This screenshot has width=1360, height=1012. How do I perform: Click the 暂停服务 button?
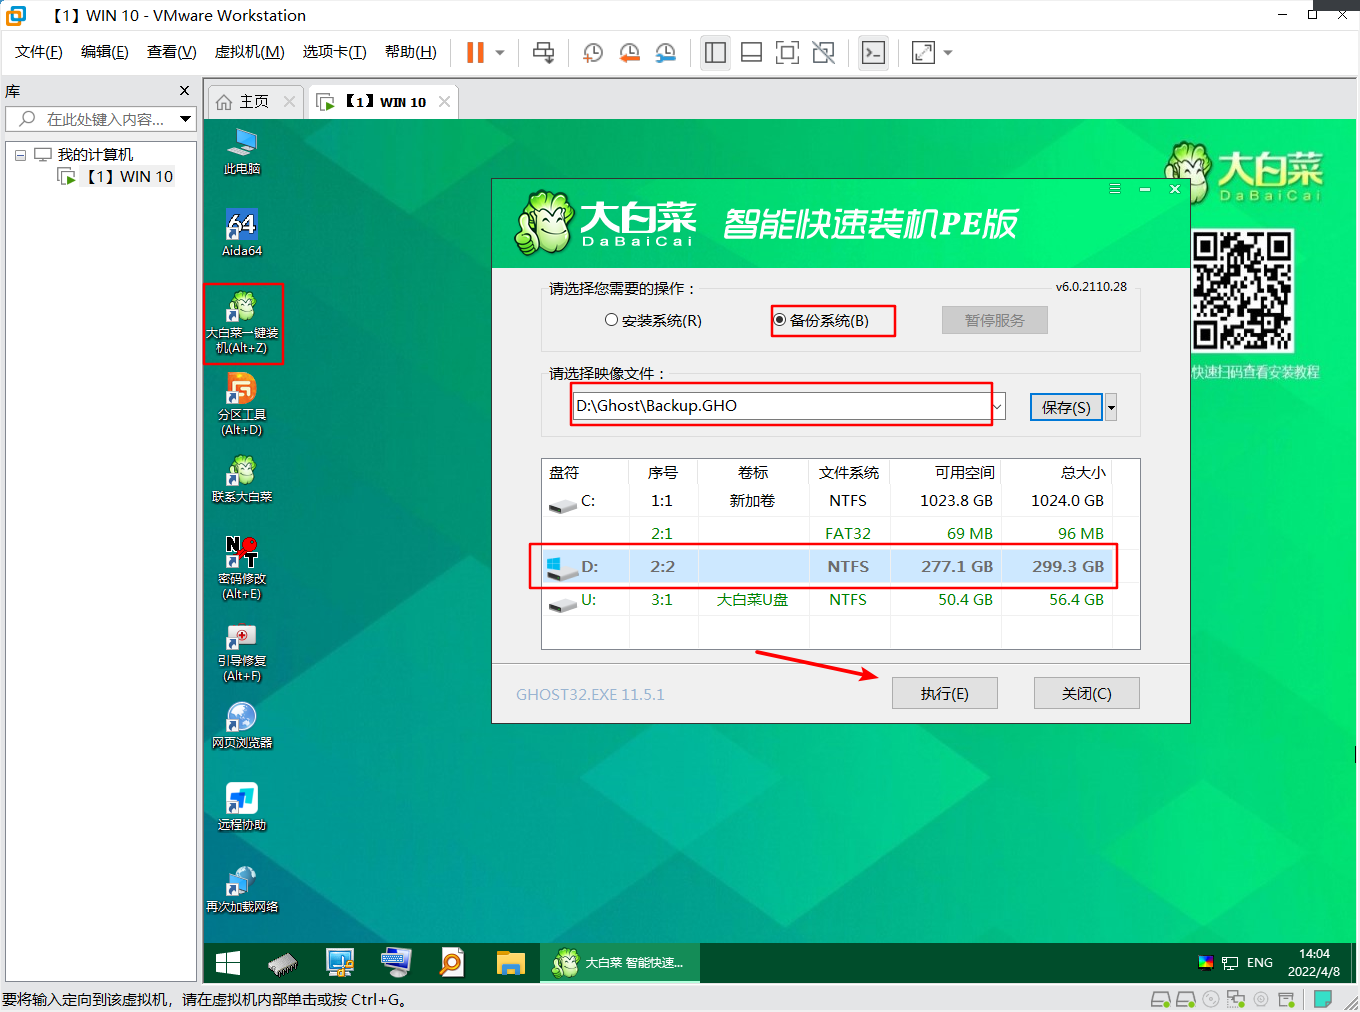click(995, 320)
